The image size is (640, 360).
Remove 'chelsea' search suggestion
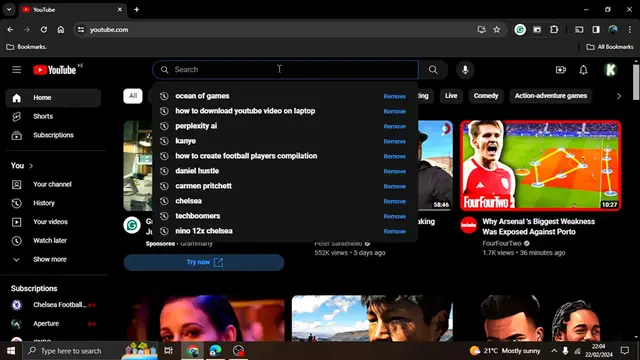(x=394, y=201)
